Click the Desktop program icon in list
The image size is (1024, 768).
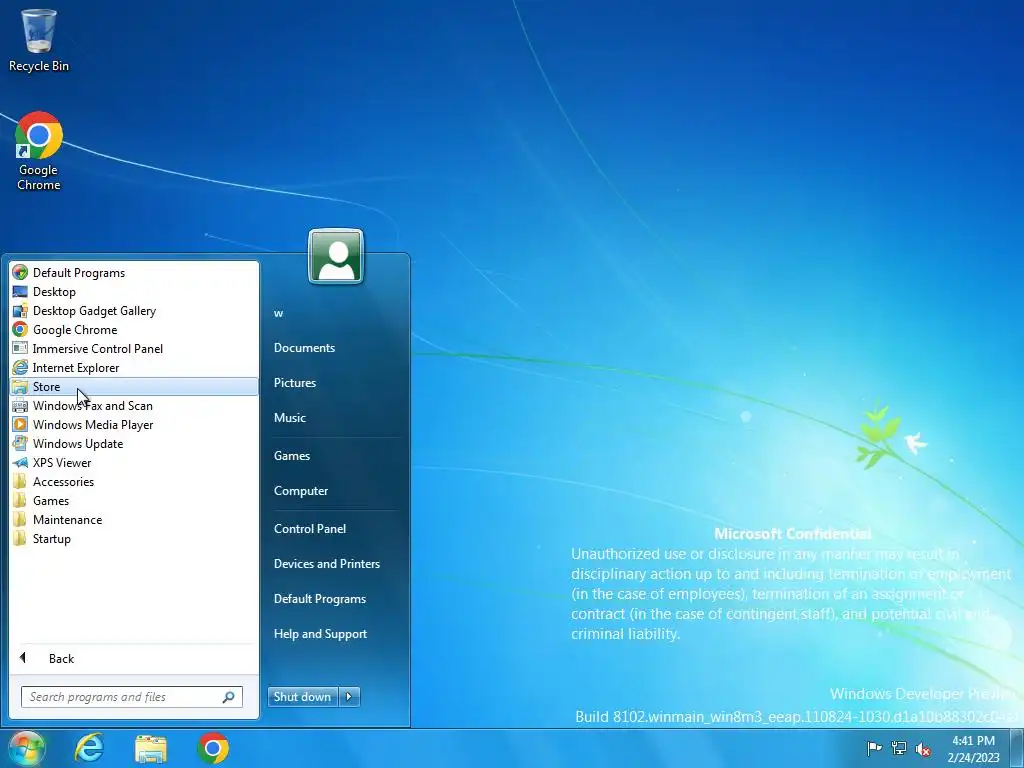(x=20, y=291)
